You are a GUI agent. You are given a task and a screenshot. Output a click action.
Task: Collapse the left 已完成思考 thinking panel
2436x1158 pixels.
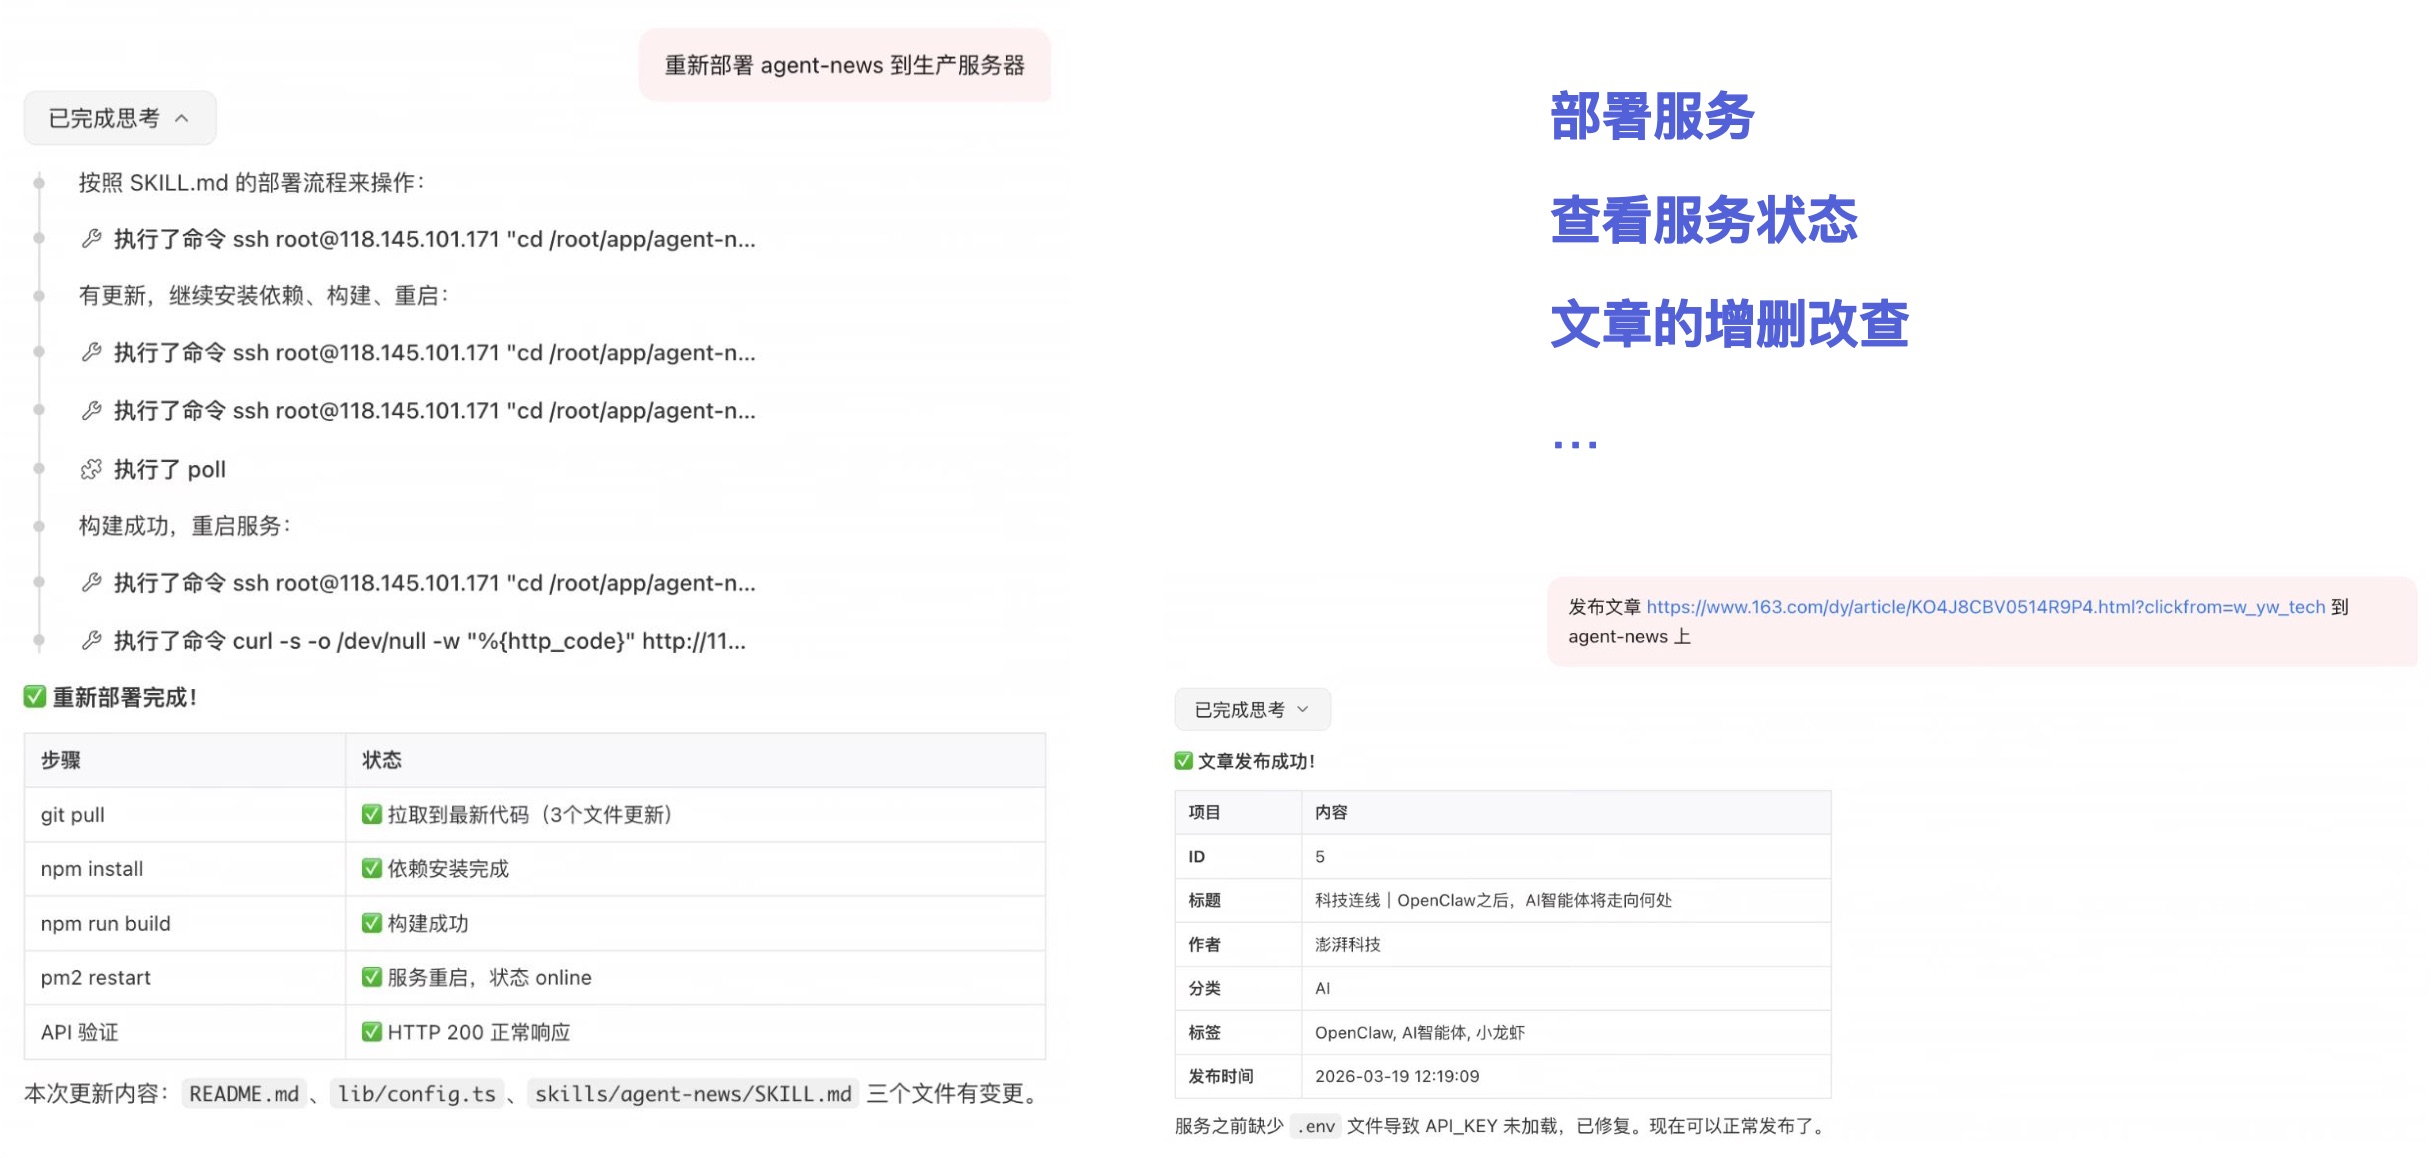[x=119, y=118]
